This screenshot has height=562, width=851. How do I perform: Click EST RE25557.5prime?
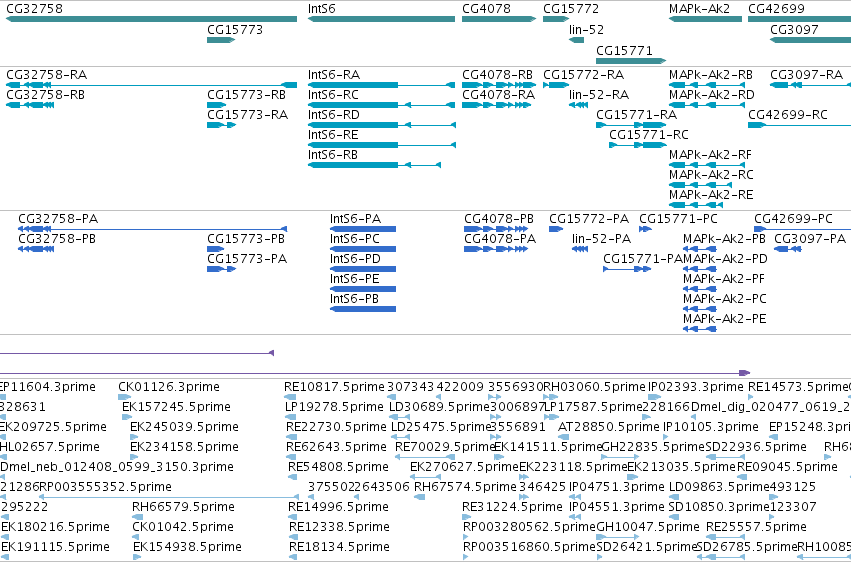point(756,527)
